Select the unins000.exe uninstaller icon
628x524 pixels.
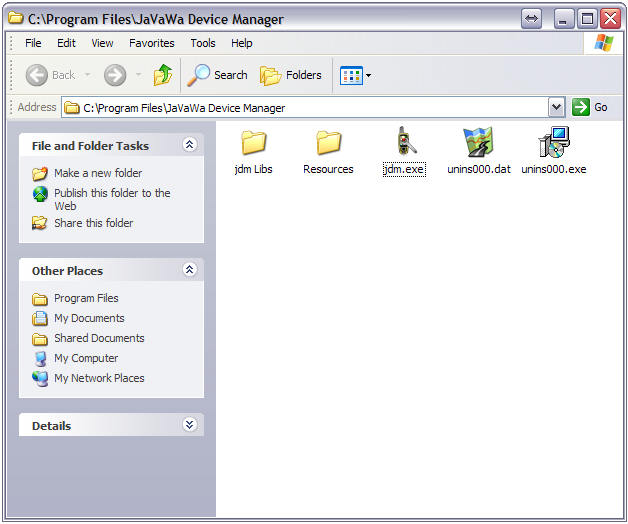[x=553, y=143]
